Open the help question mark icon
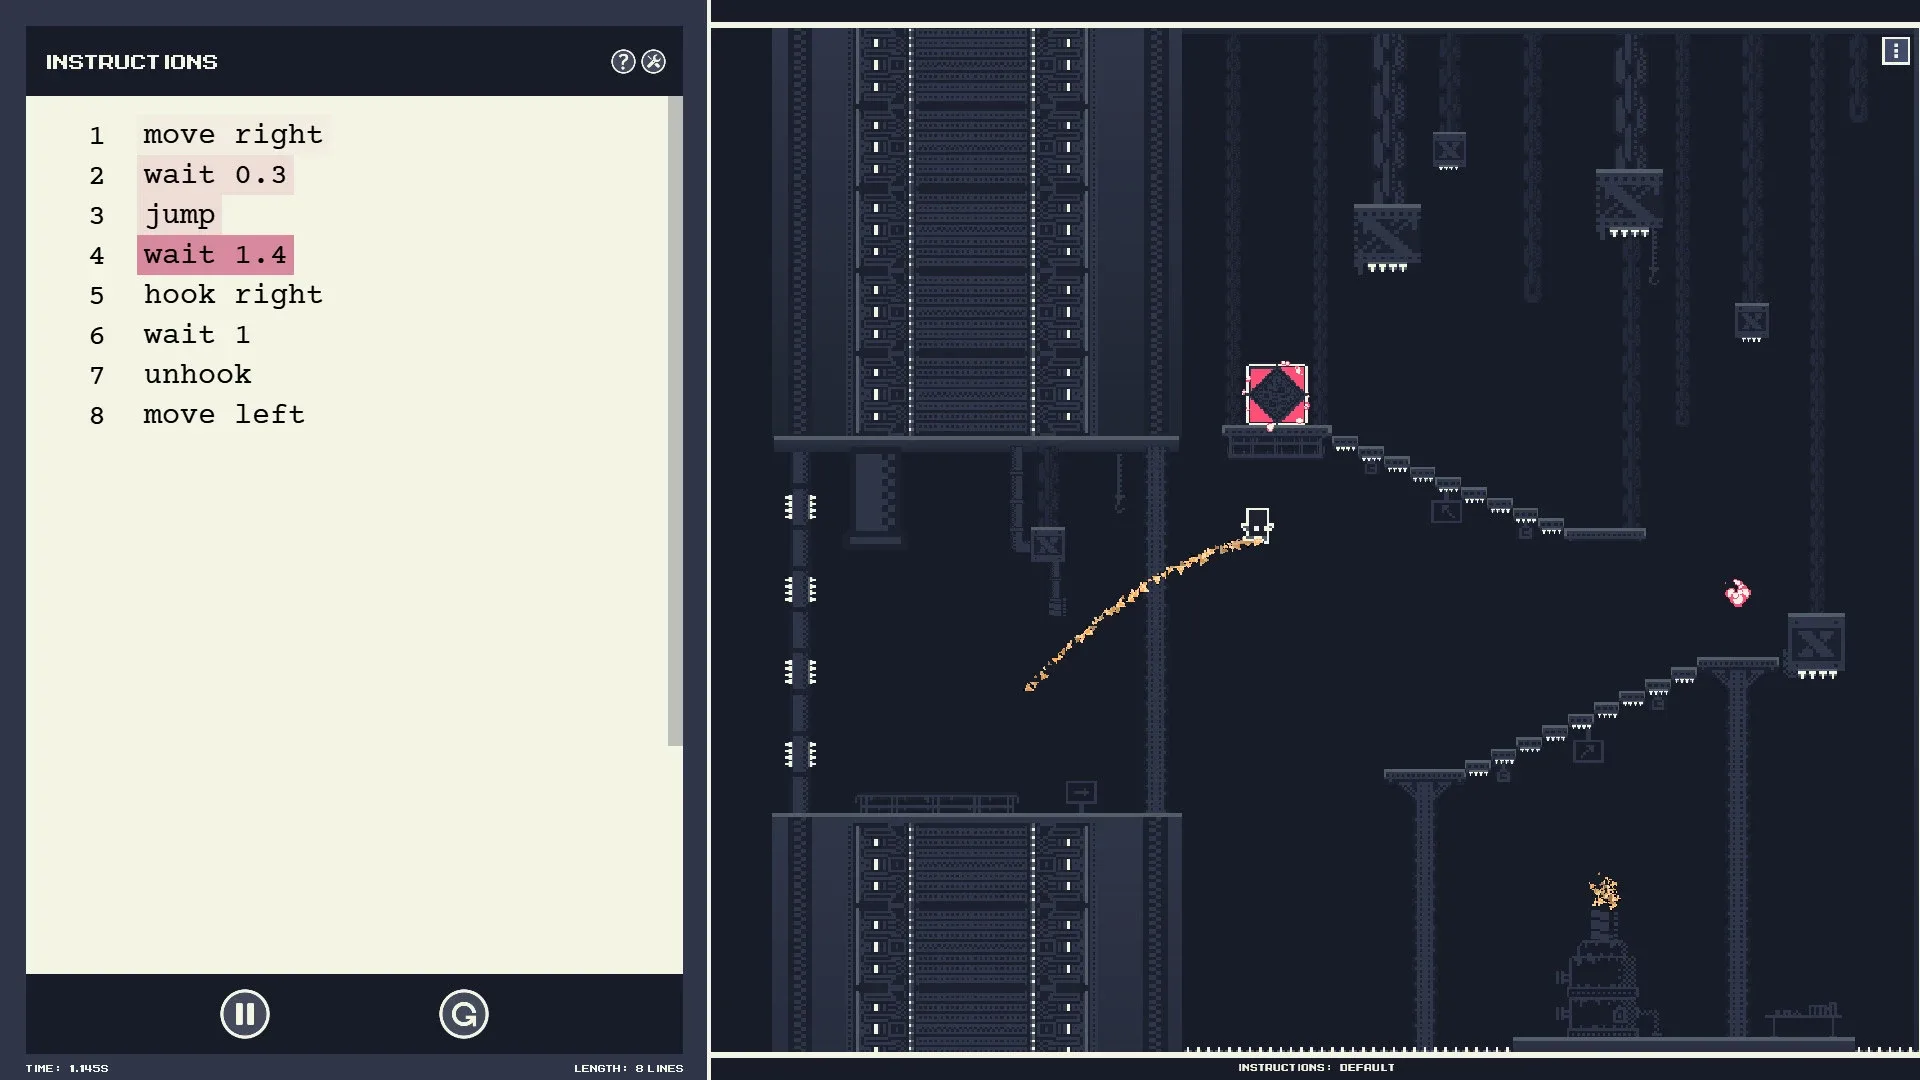 point(623,62)
